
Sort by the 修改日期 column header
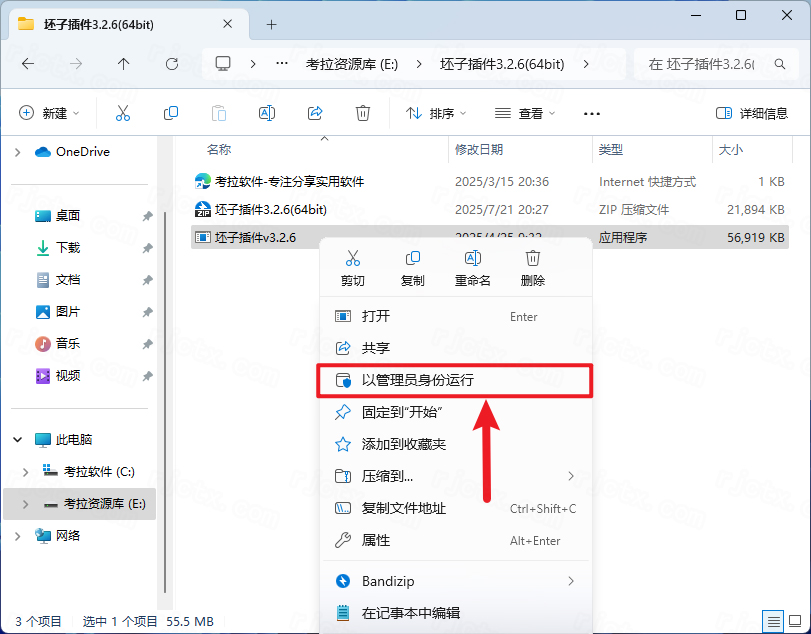pyautogui.click(x=479, y=150)
